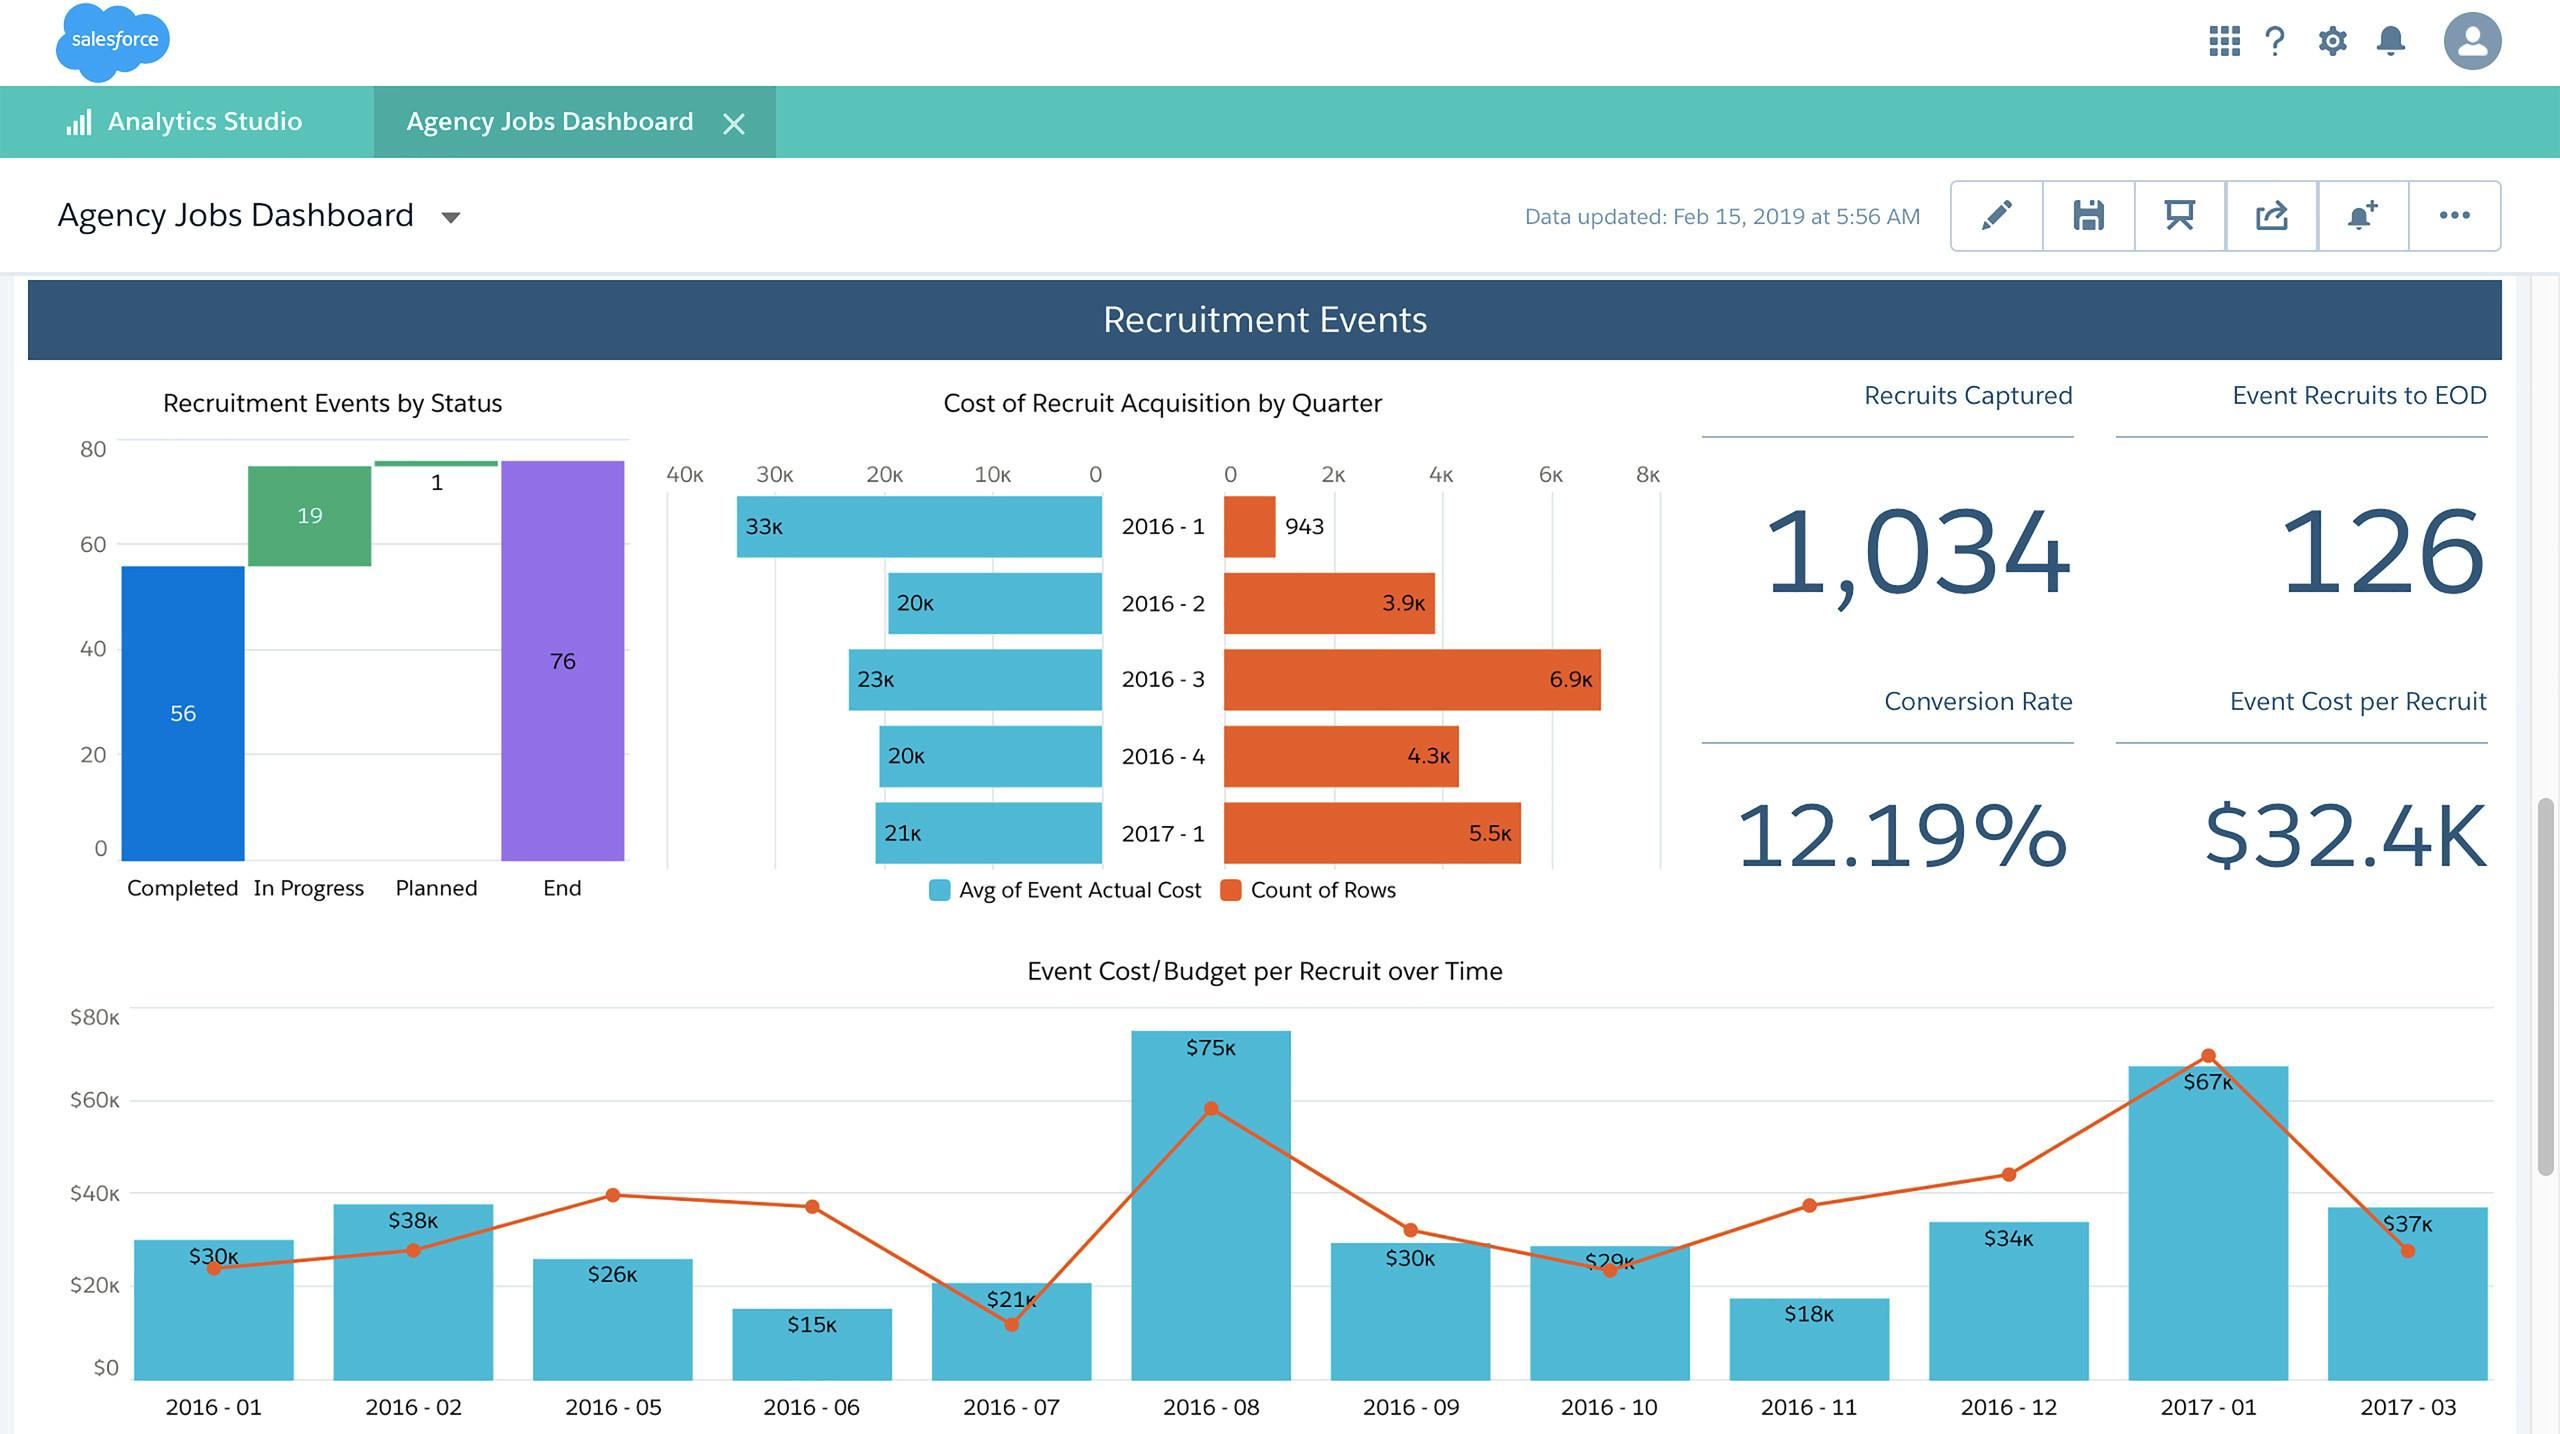Click the $15k bar for 2016 - 06
Image resolution: width=2560 pixels, height=1434 pixels.
(812, 1344)
